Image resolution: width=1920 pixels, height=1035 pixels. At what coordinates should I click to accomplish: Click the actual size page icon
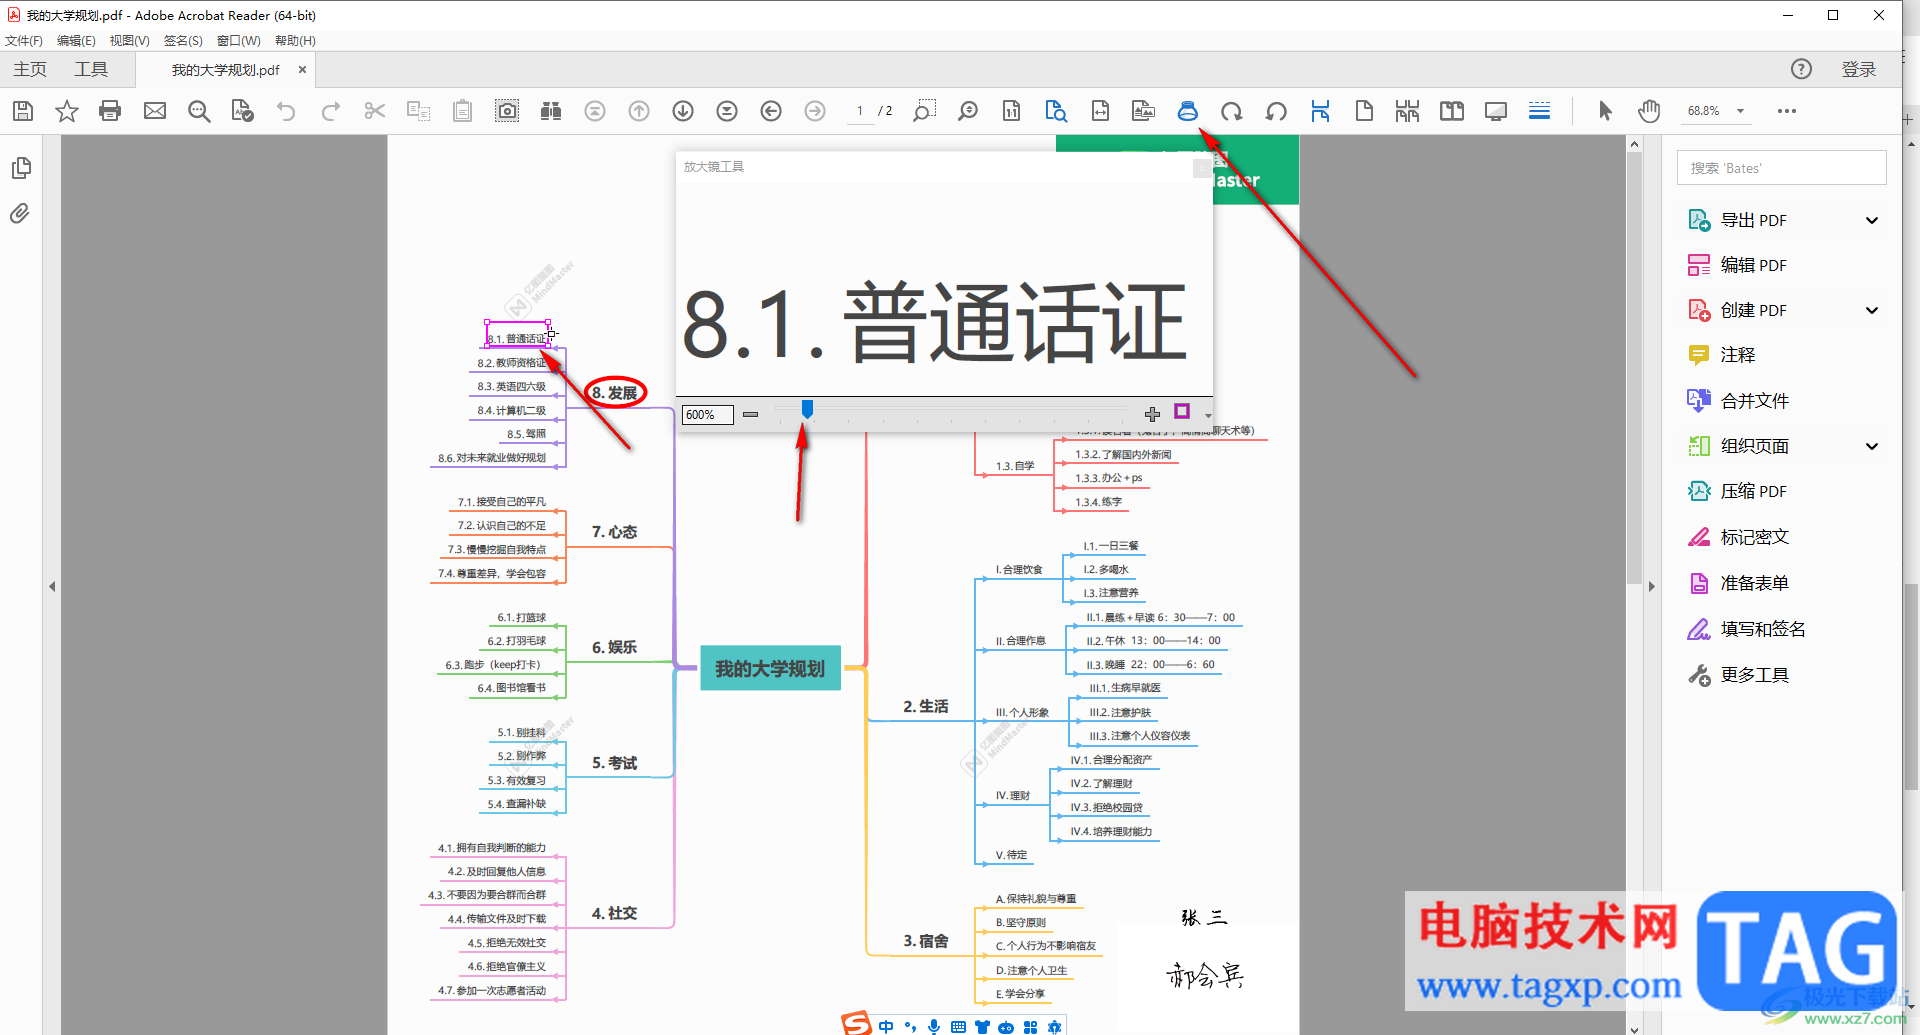pos(1012,111)
